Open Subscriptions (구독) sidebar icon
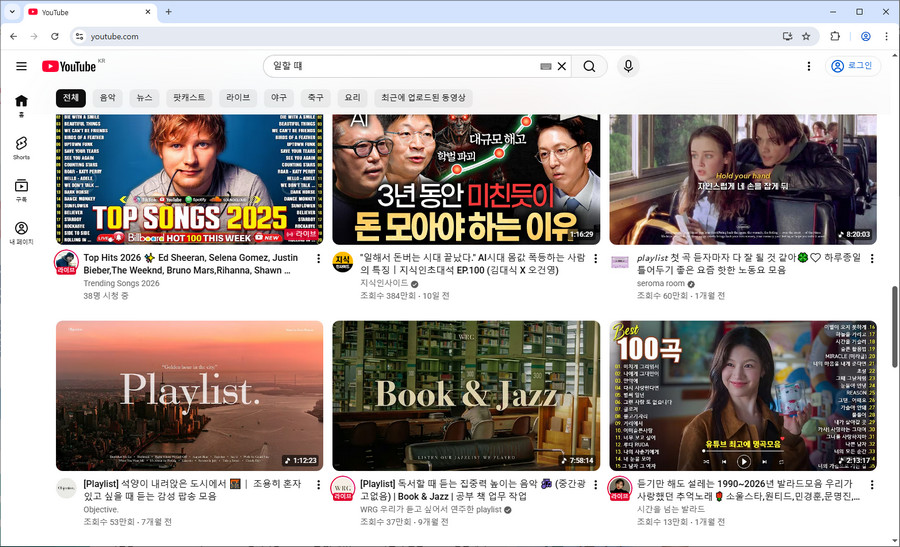Screen dimensions: 900x547 tap(21, 191)
